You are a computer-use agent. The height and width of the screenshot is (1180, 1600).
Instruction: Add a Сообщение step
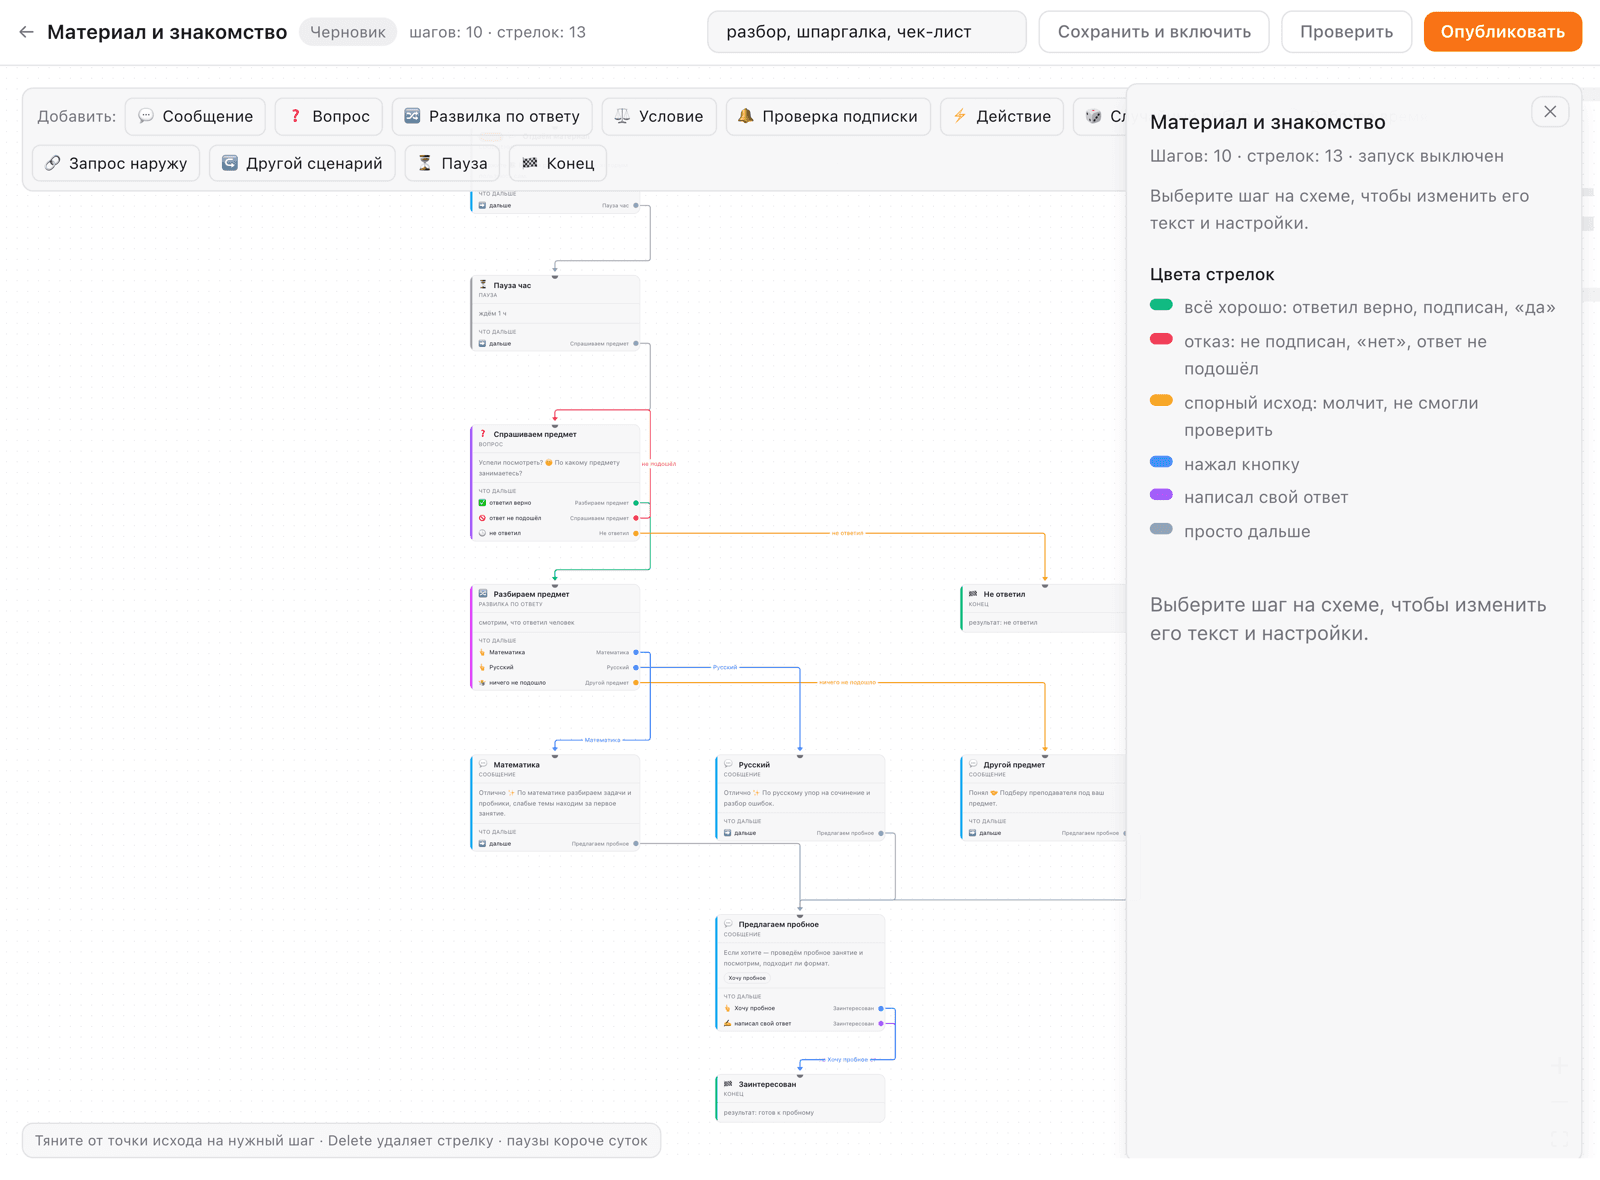point(195,116)
